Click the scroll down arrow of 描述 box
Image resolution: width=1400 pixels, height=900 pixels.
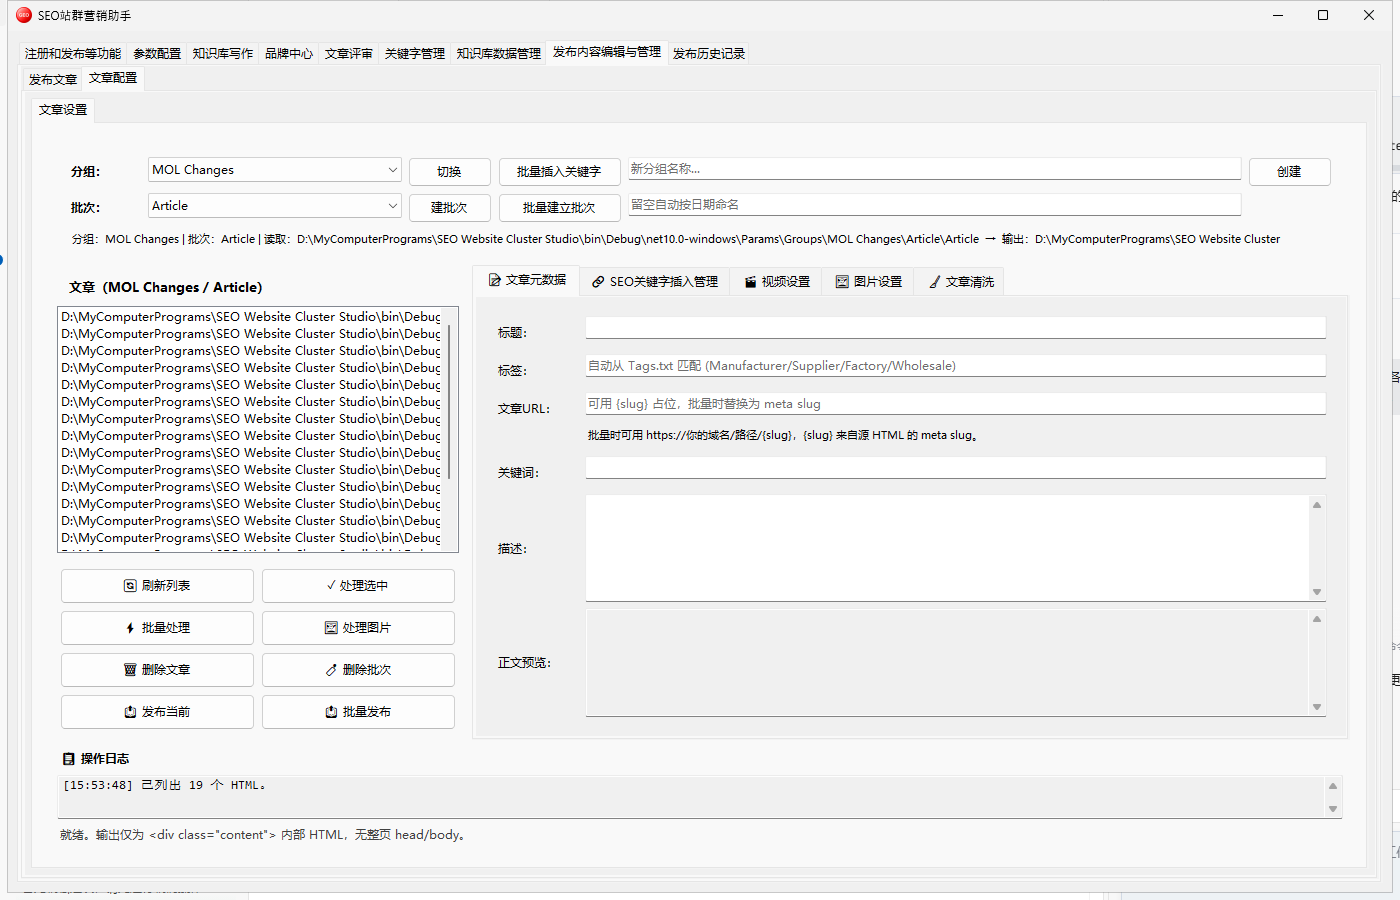click(x=1317, y=592)
